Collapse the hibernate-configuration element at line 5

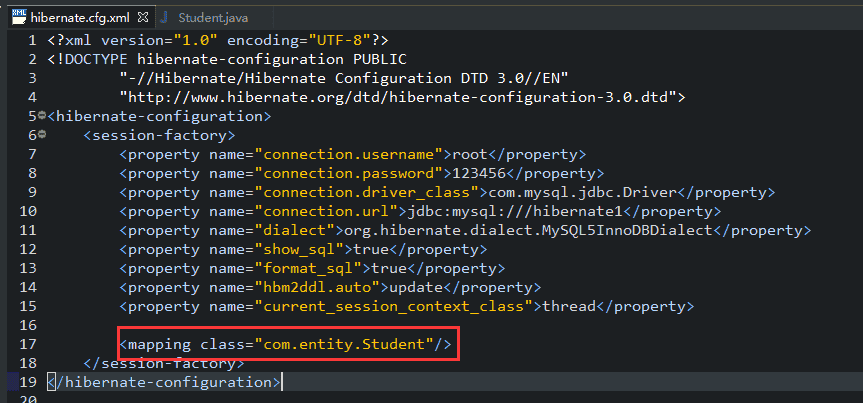pyautogui.click(x=41, y=114)
